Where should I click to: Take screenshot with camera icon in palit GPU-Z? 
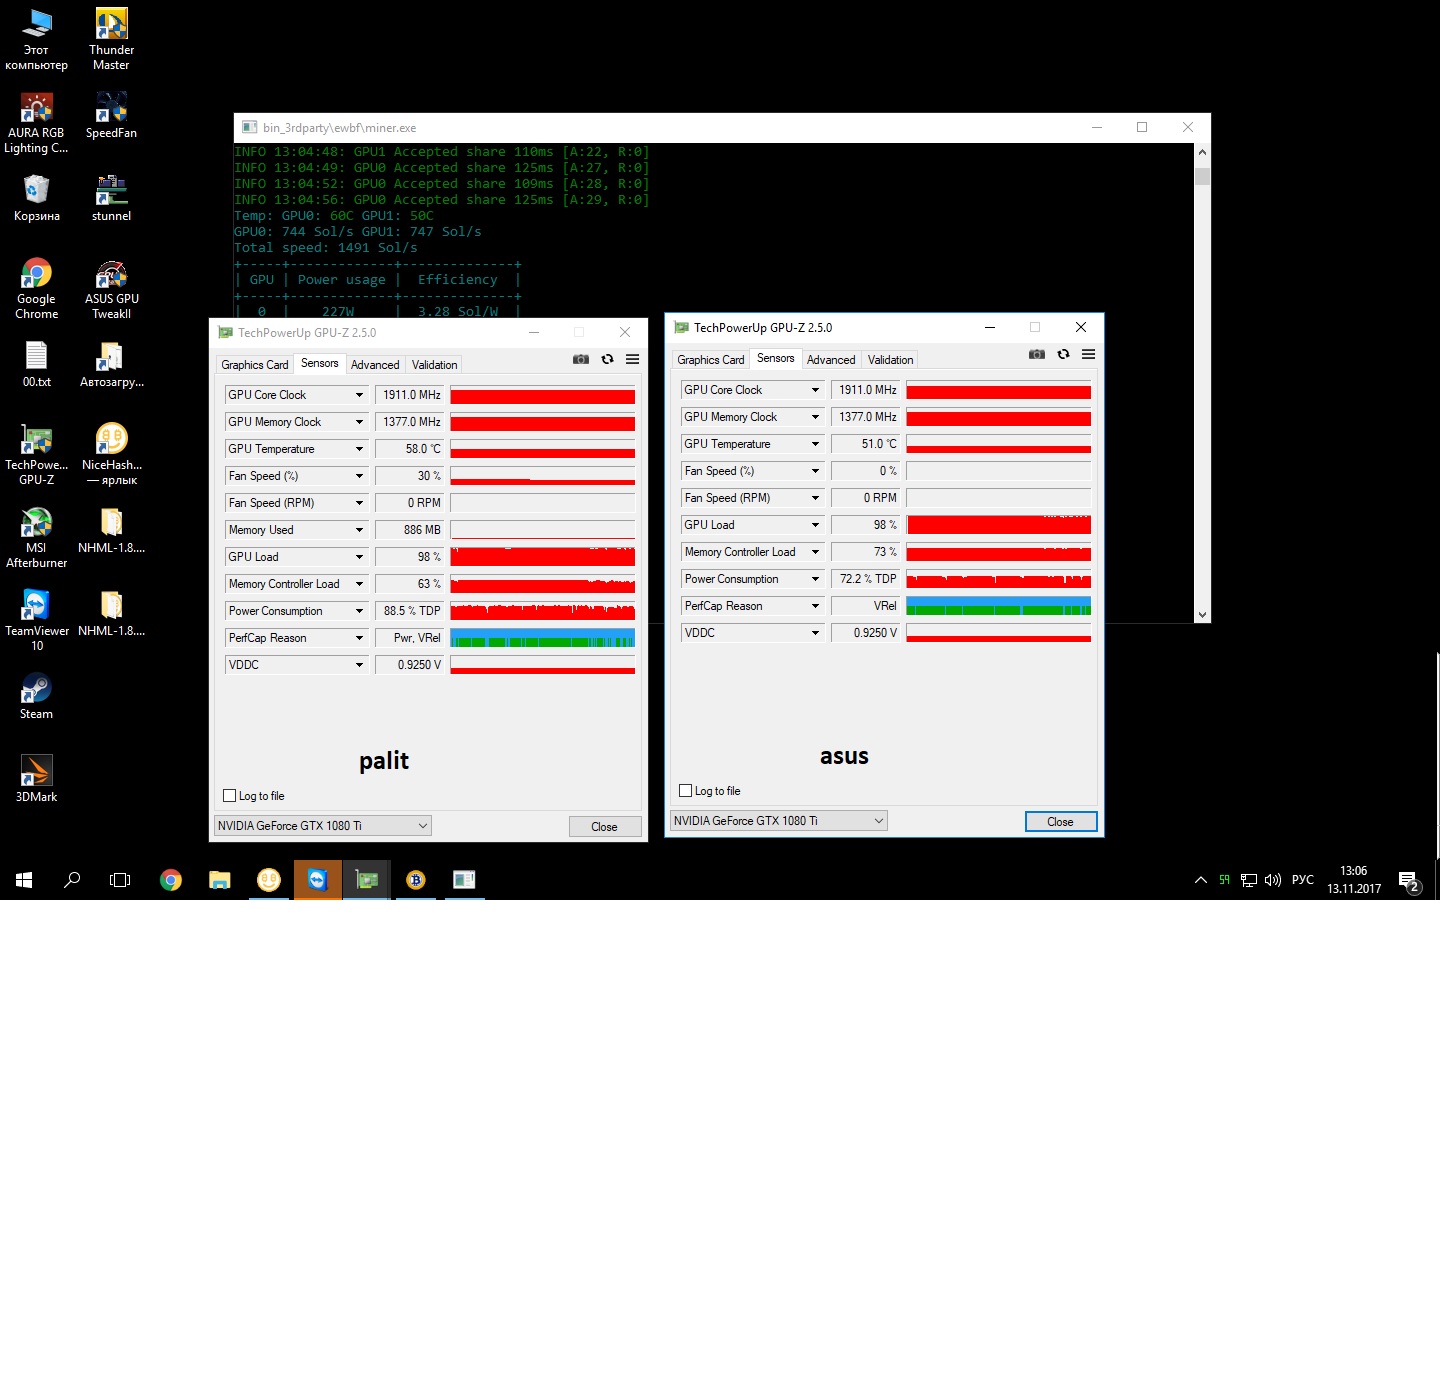pos(581,359)
